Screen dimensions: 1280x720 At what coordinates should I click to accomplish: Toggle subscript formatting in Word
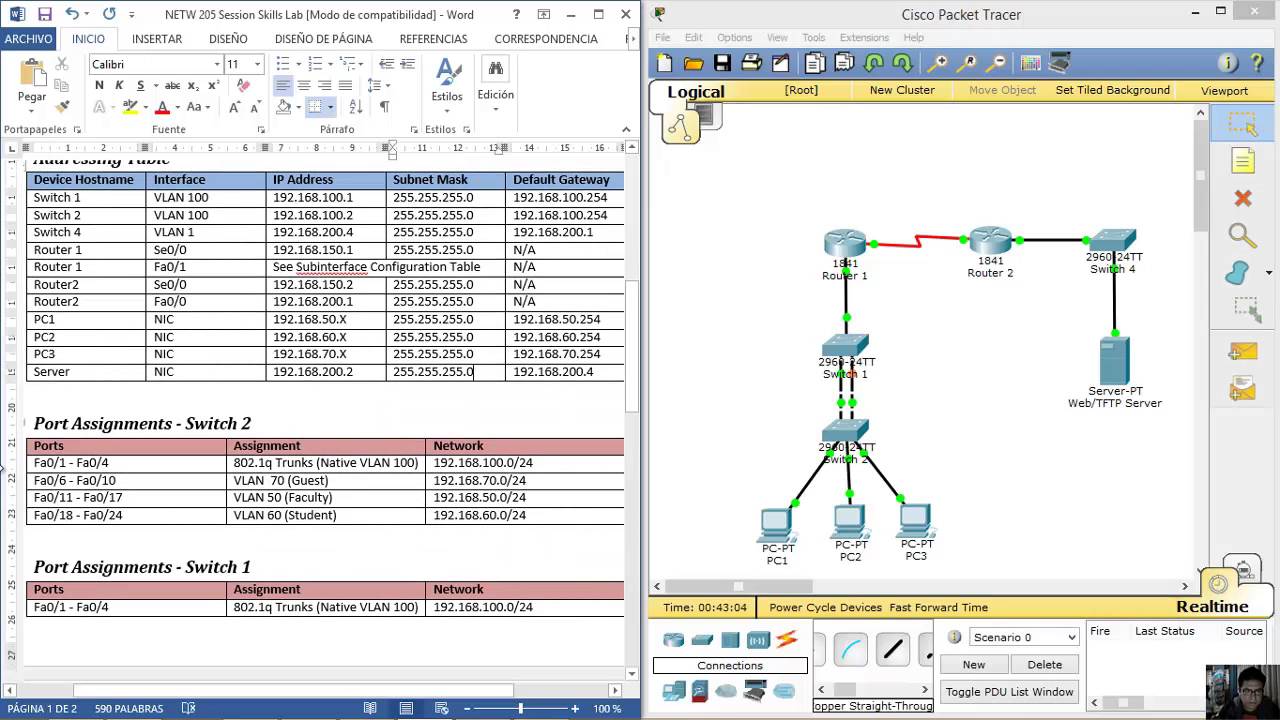click(193, 85)
